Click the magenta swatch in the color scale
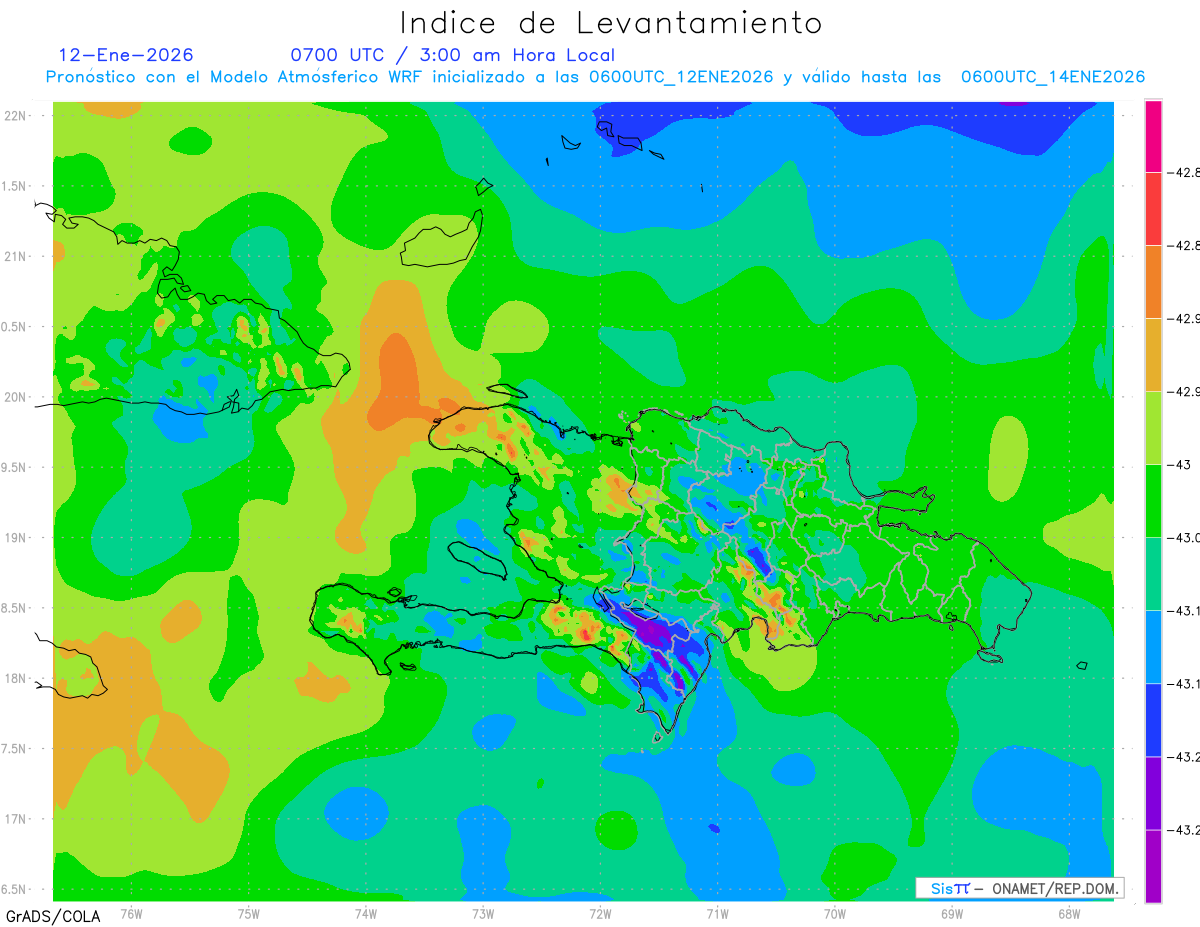The width and height of the screenshot is (1200, 927). [1153, 136]
